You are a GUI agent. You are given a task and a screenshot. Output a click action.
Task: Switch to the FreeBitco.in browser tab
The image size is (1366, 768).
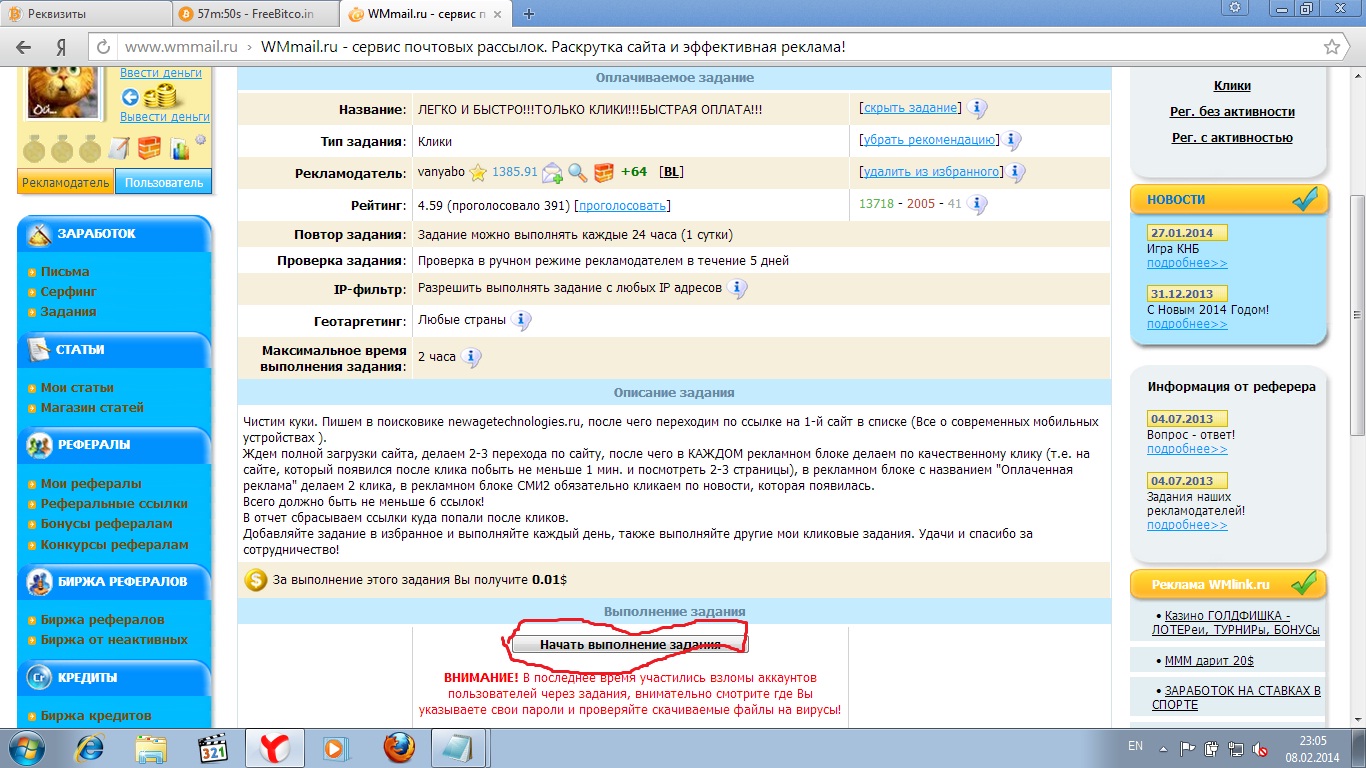pyautogui.click(x=255, y=13)
